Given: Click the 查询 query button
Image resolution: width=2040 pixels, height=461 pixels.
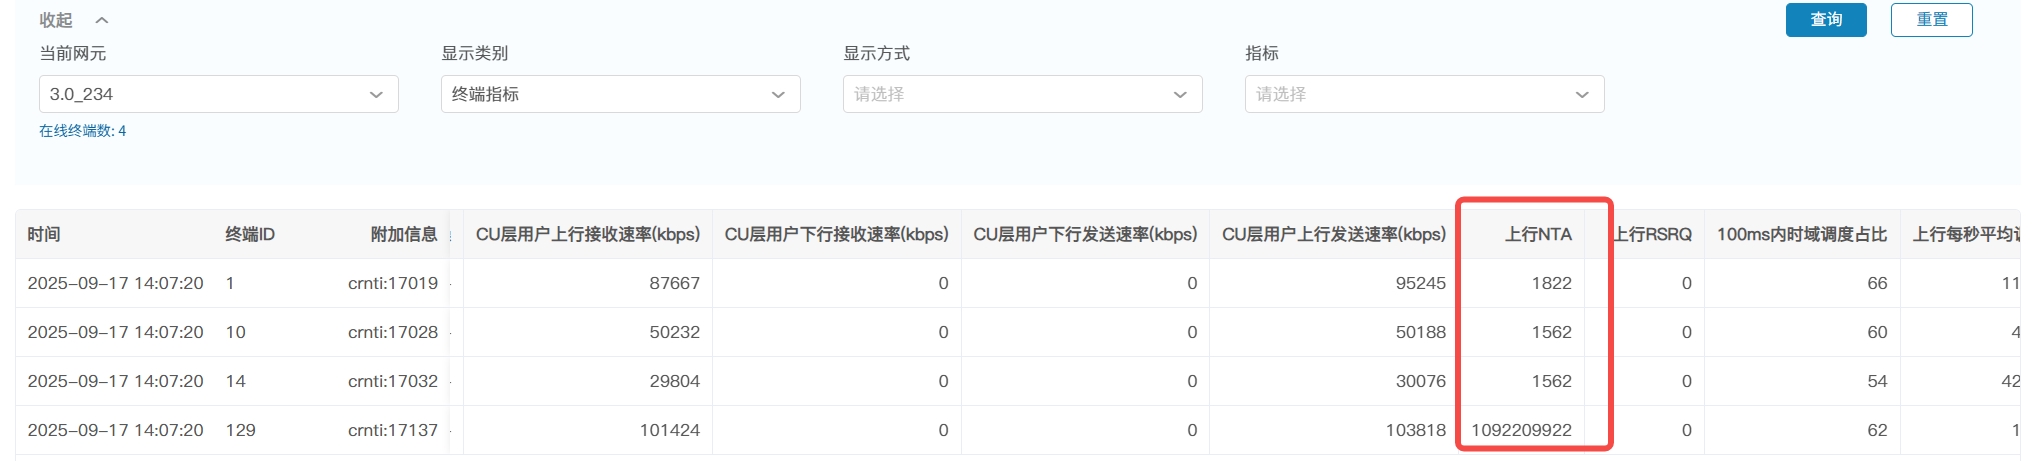Looking at the screenshot, I should click(x=1825, y=20).
